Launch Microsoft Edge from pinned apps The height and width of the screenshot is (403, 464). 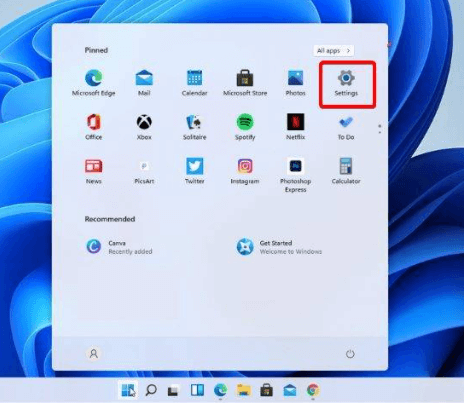[94, 83]
